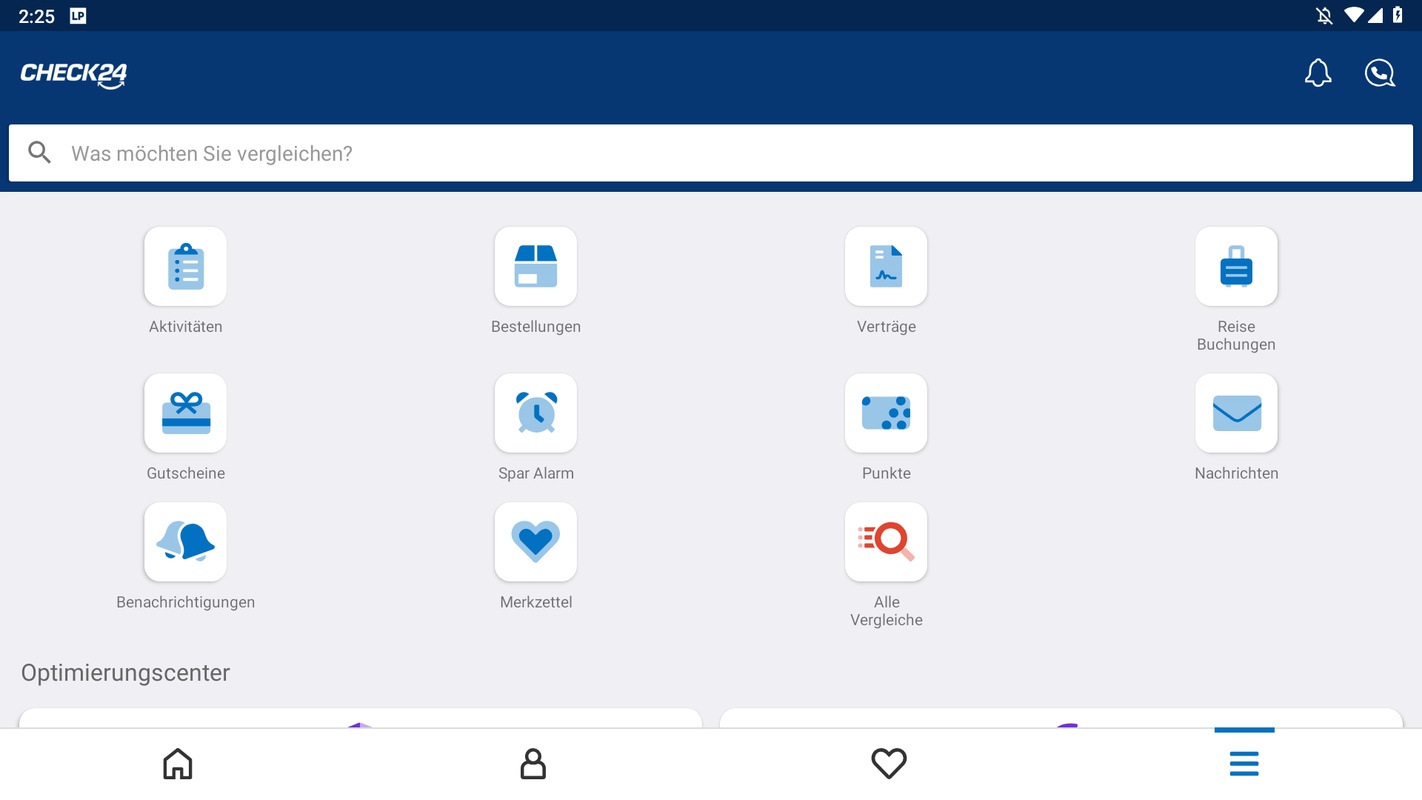Open the favorites heart tab
Screen dimensions: 1422x800
click(889, 764)
